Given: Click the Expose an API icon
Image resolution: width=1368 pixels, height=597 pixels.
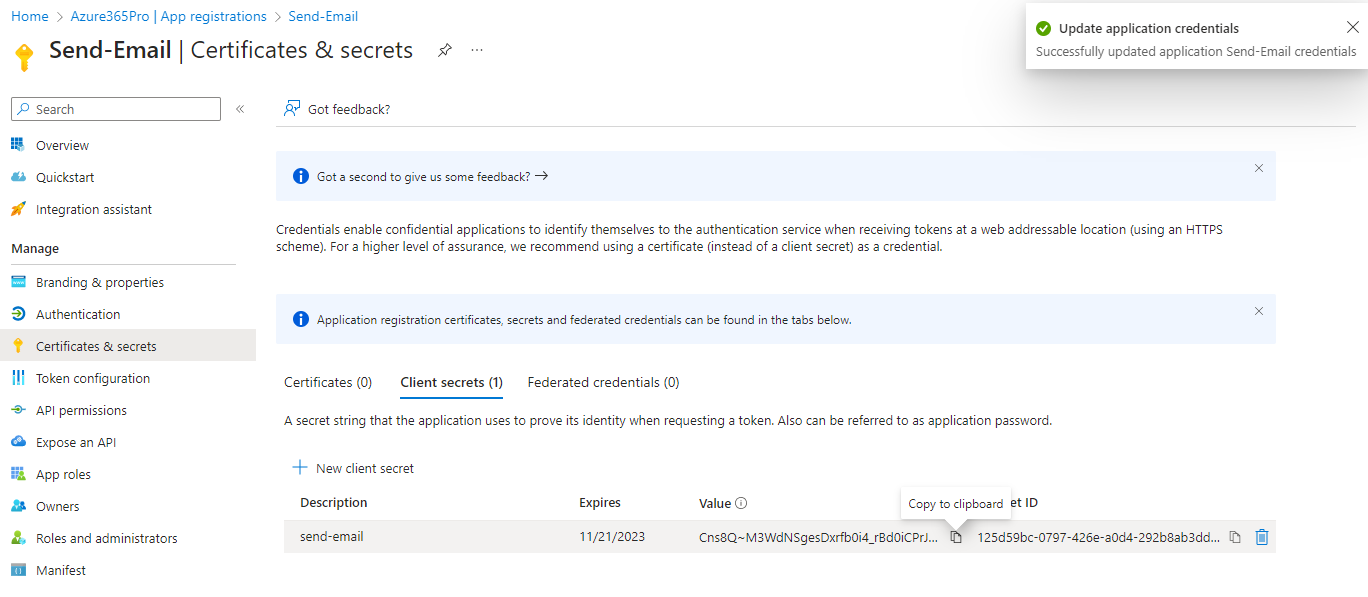Looking at the screenshot, I should [x=17, y=442].
